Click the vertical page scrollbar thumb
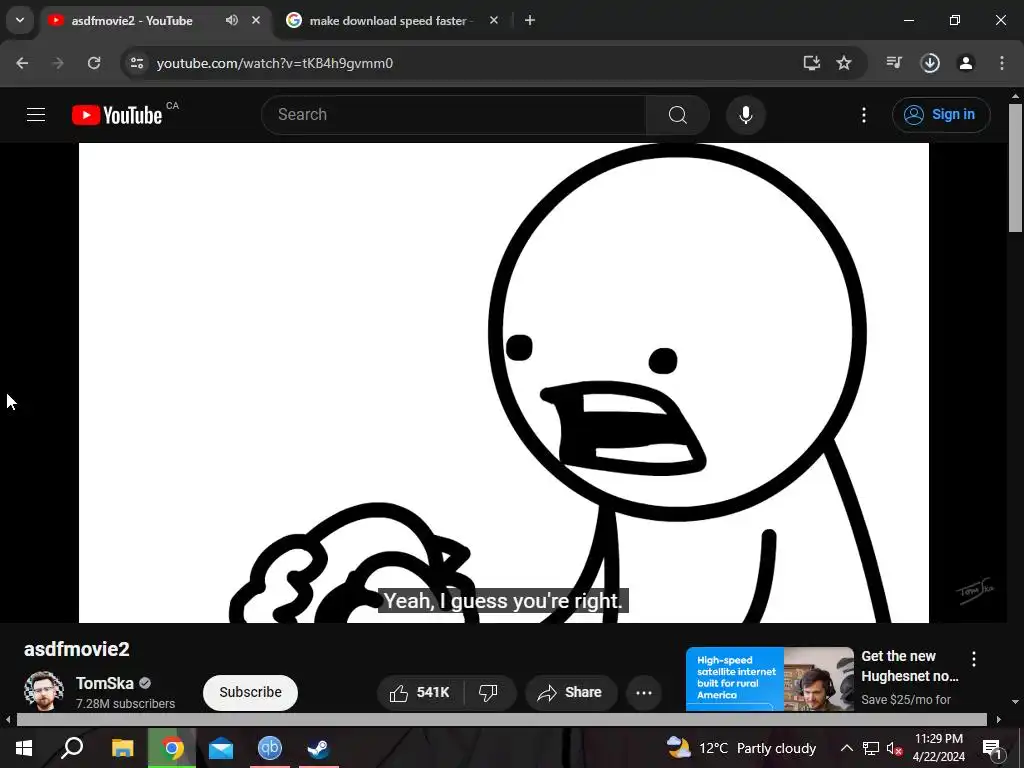This screenshot has height=768, width=1024. click(x=1015, y=167)
